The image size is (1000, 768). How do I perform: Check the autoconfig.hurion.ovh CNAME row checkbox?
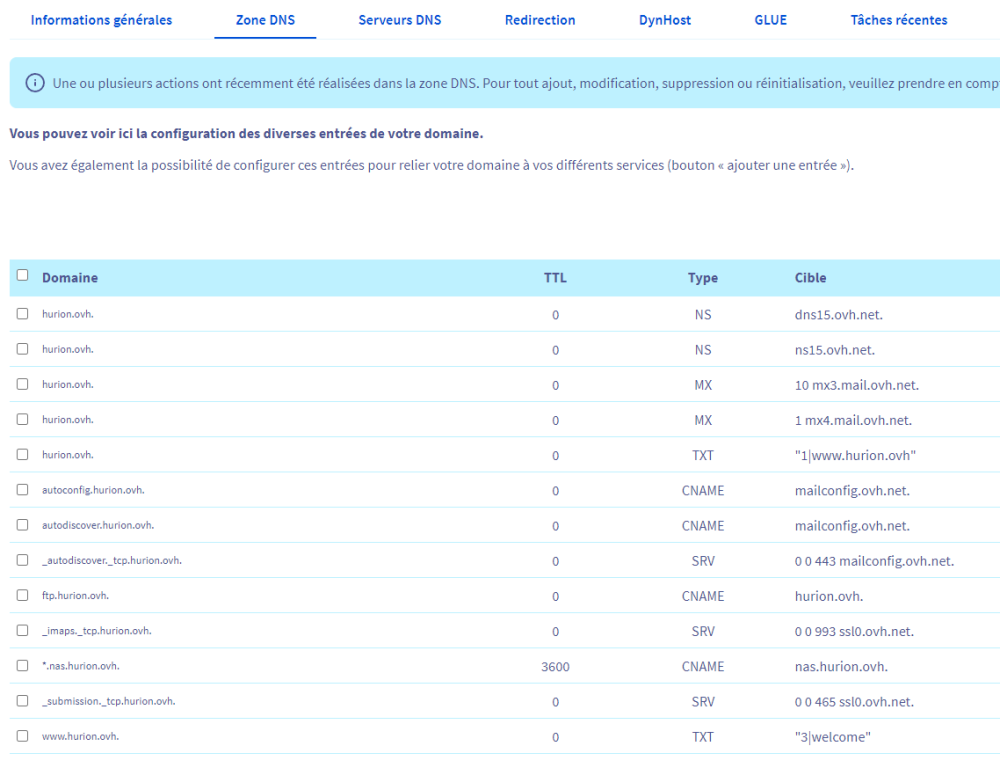[22, 490]
